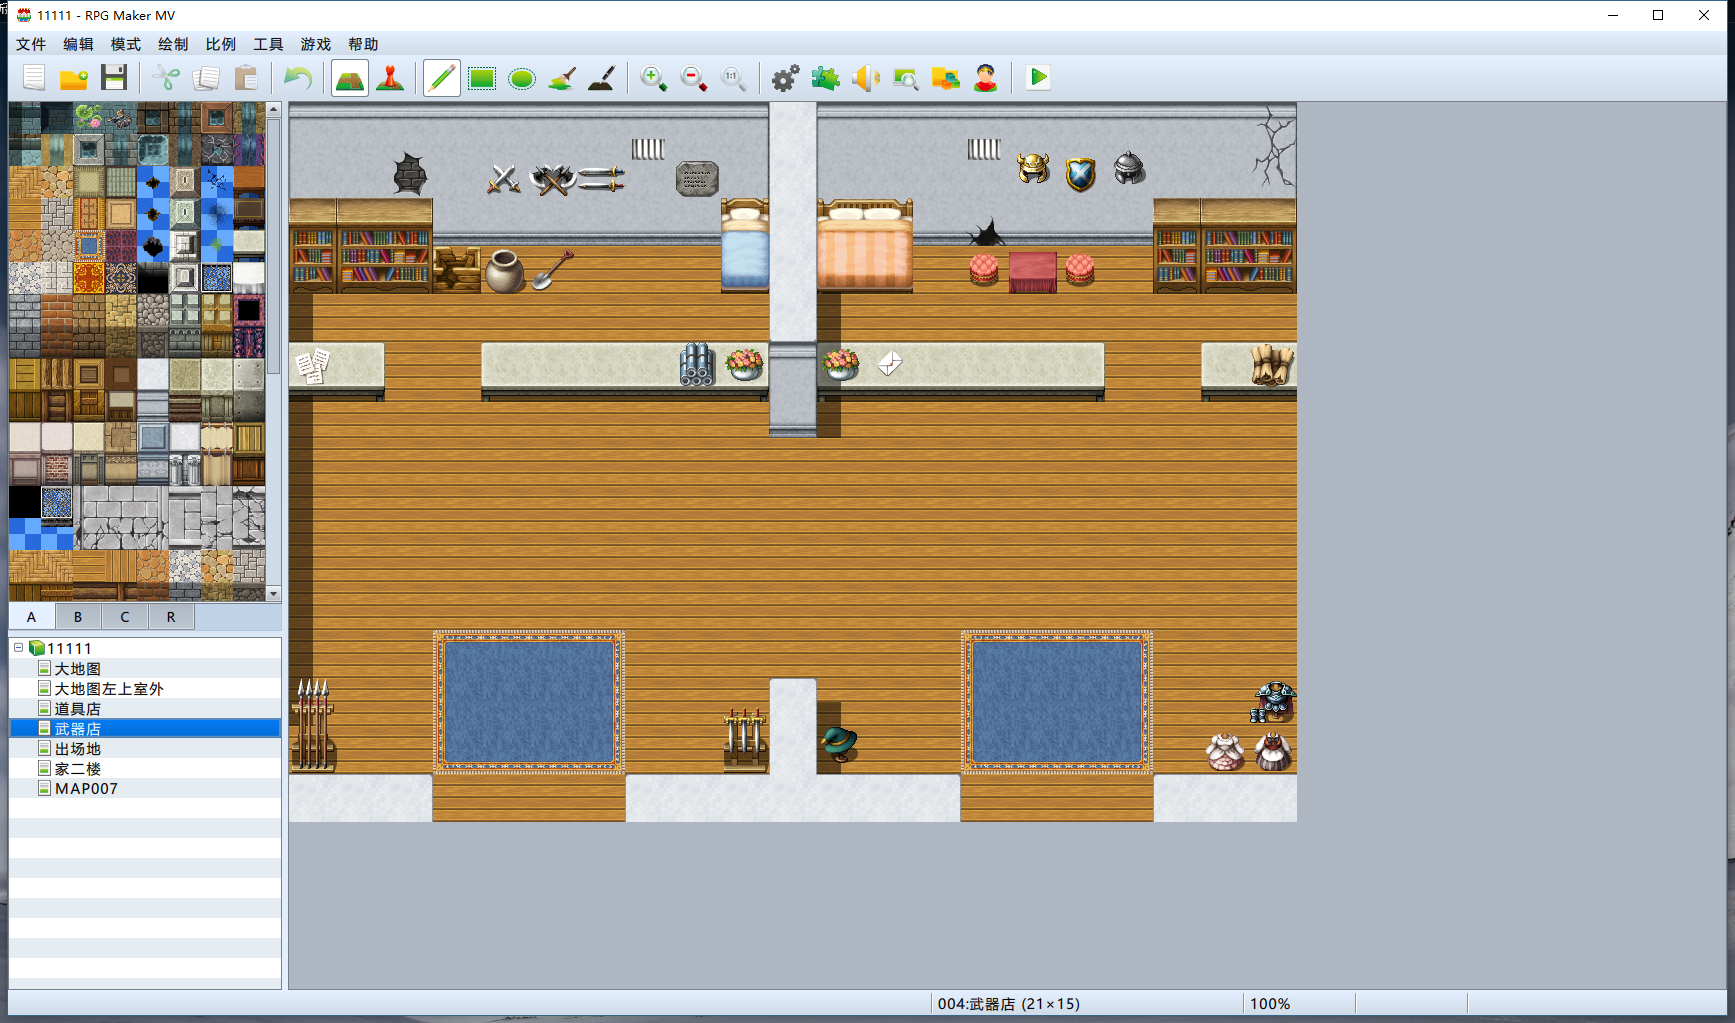Select the Shadow Pen tool
This screenshot has width=1735, height=1023.
[x=602, y=78]
